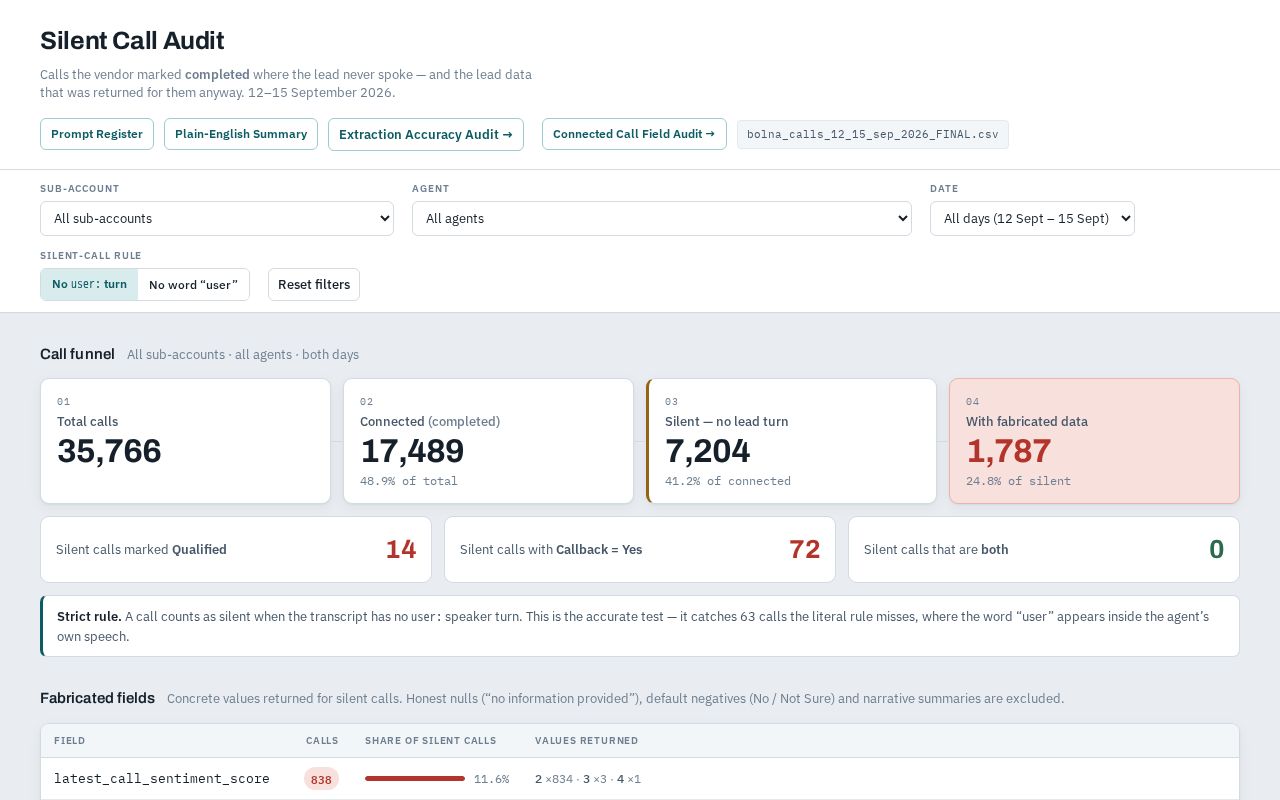Go to Connected Call Field Audit

click(634, 134)
